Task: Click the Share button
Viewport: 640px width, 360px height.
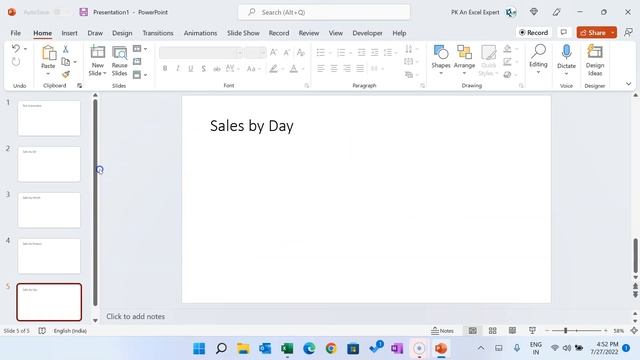Action: coord(593,32)
